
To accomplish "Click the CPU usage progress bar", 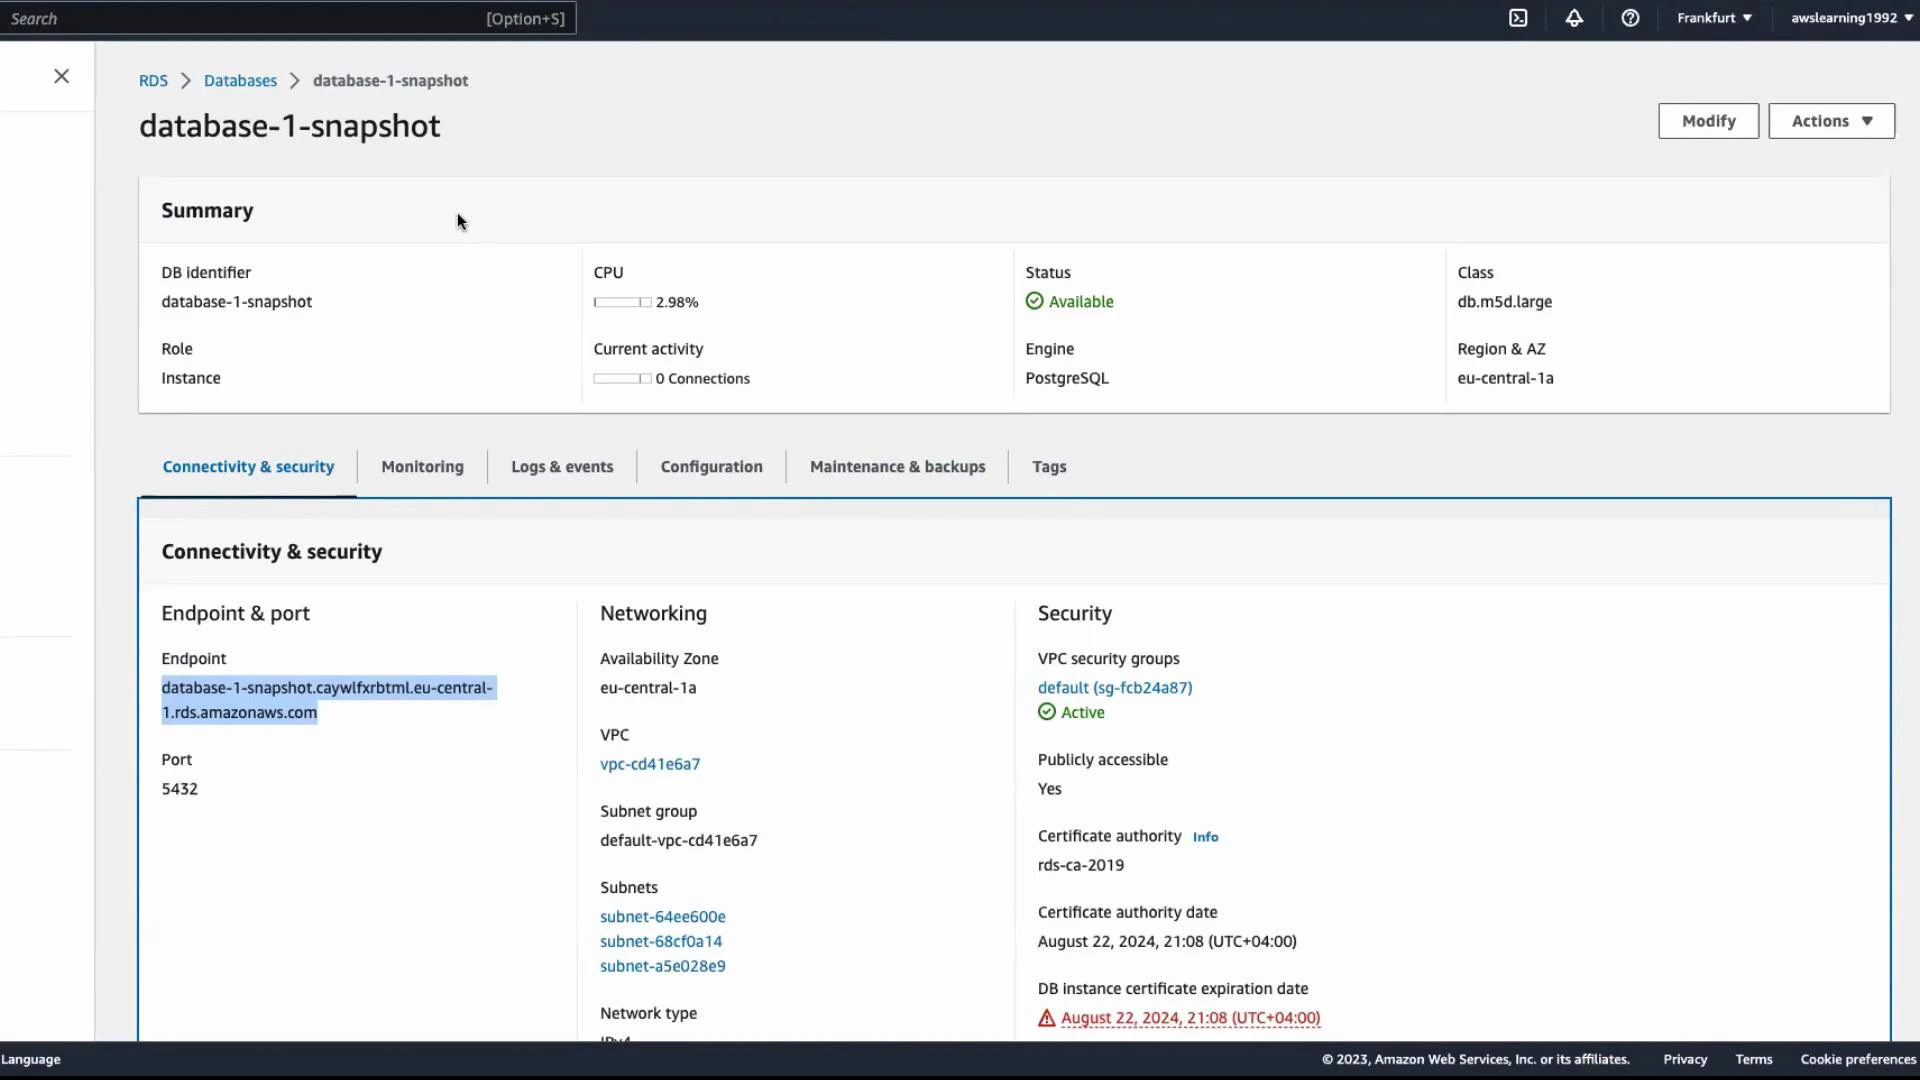I will click(x=621, y=301).
